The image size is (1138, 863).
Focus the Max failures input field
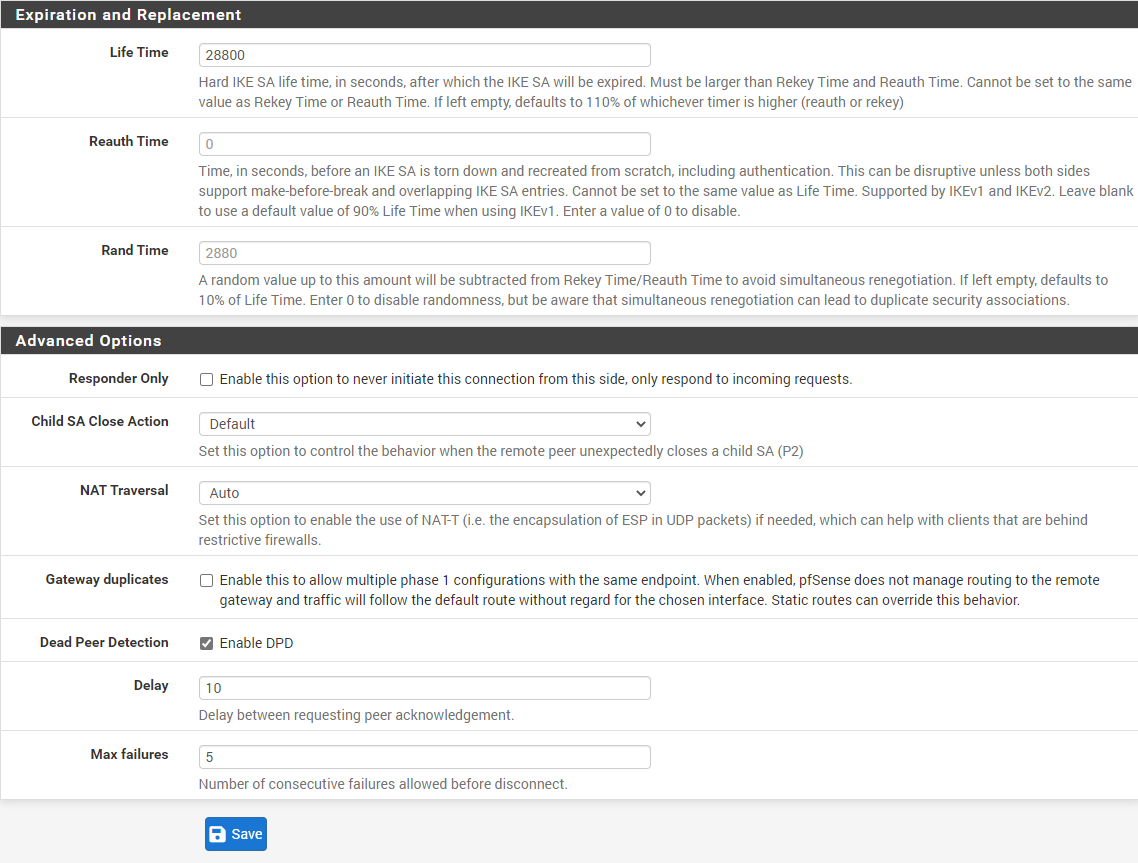pos(424,757)
